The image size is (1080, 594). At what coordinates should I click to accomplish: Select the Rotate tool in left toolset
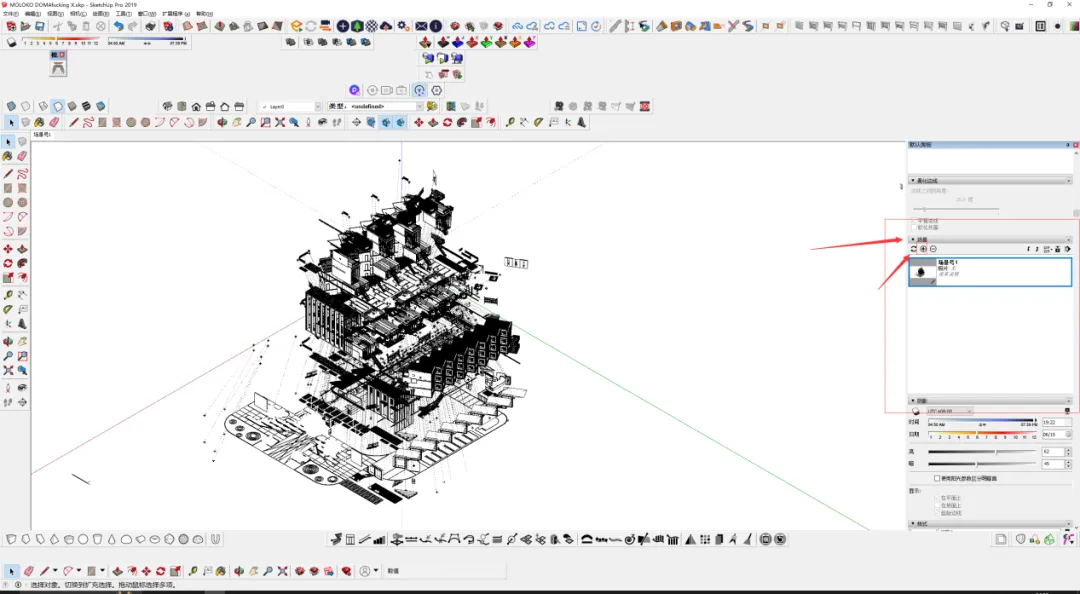coord(8,263)
